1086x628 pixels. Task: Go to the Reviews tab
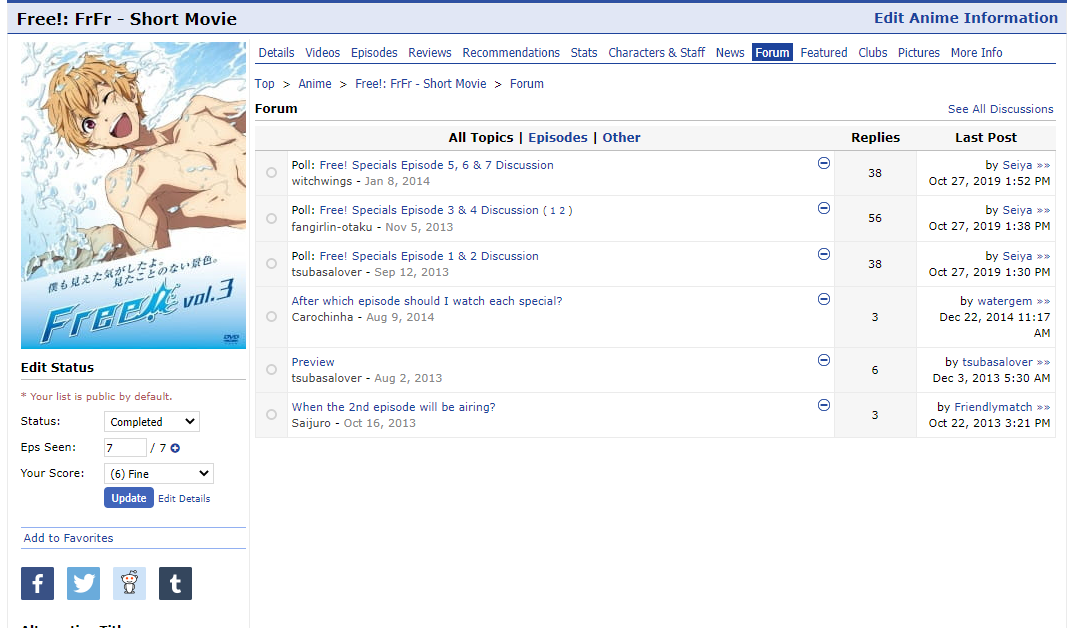point(429,53)
